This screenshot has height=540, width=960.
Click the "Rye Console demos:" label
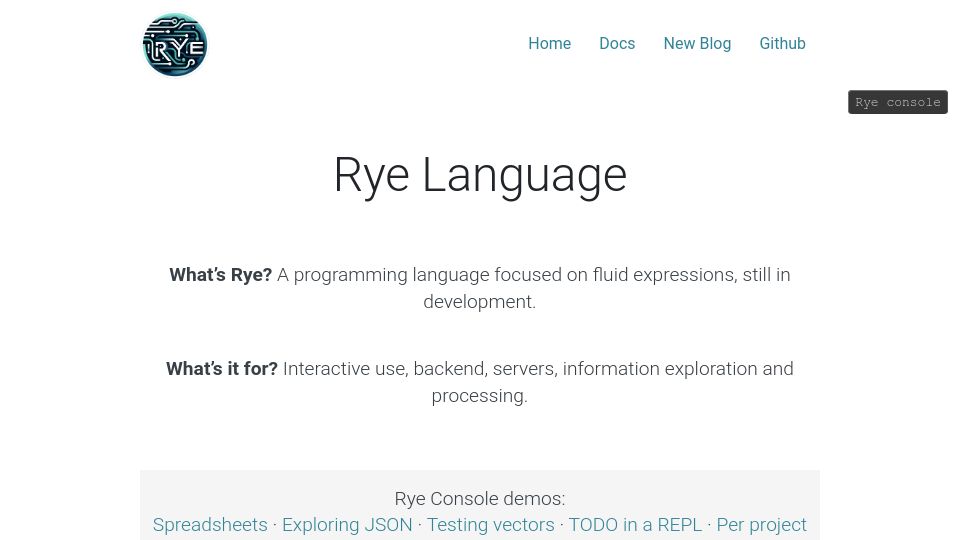(479, 498)
